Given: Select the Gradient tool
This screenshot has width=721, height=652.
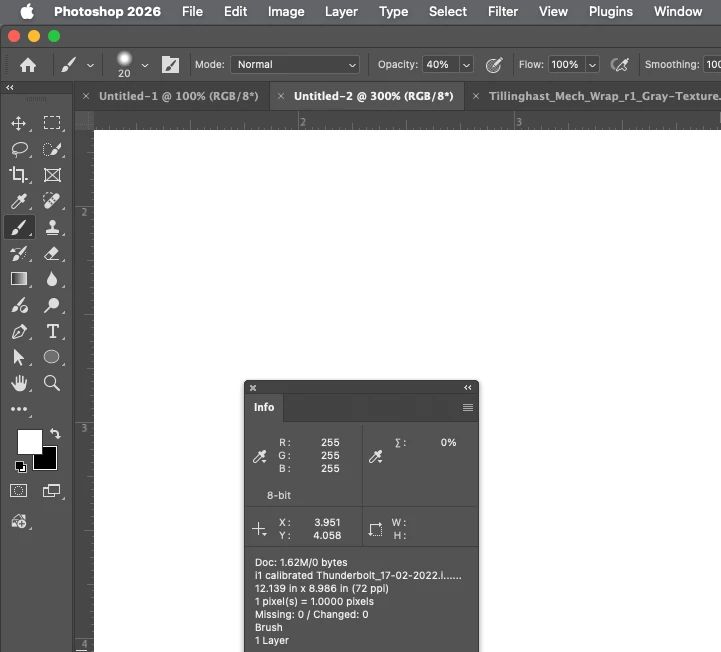Looking at the screenshot, I should tap(19, 279).
